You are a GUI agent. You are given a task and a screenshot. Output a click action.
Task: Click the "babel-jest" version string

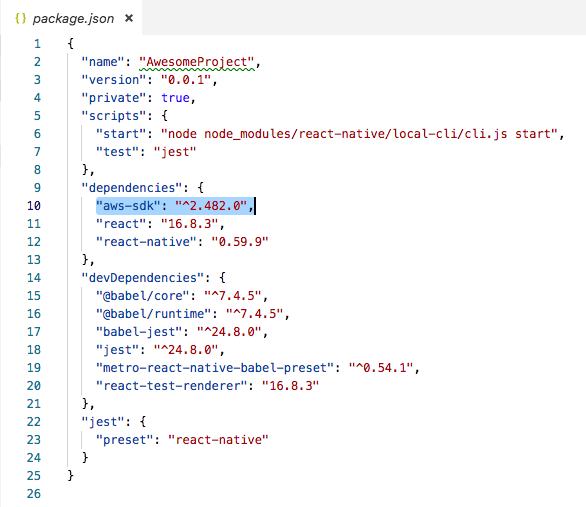(x=229, y=332)
